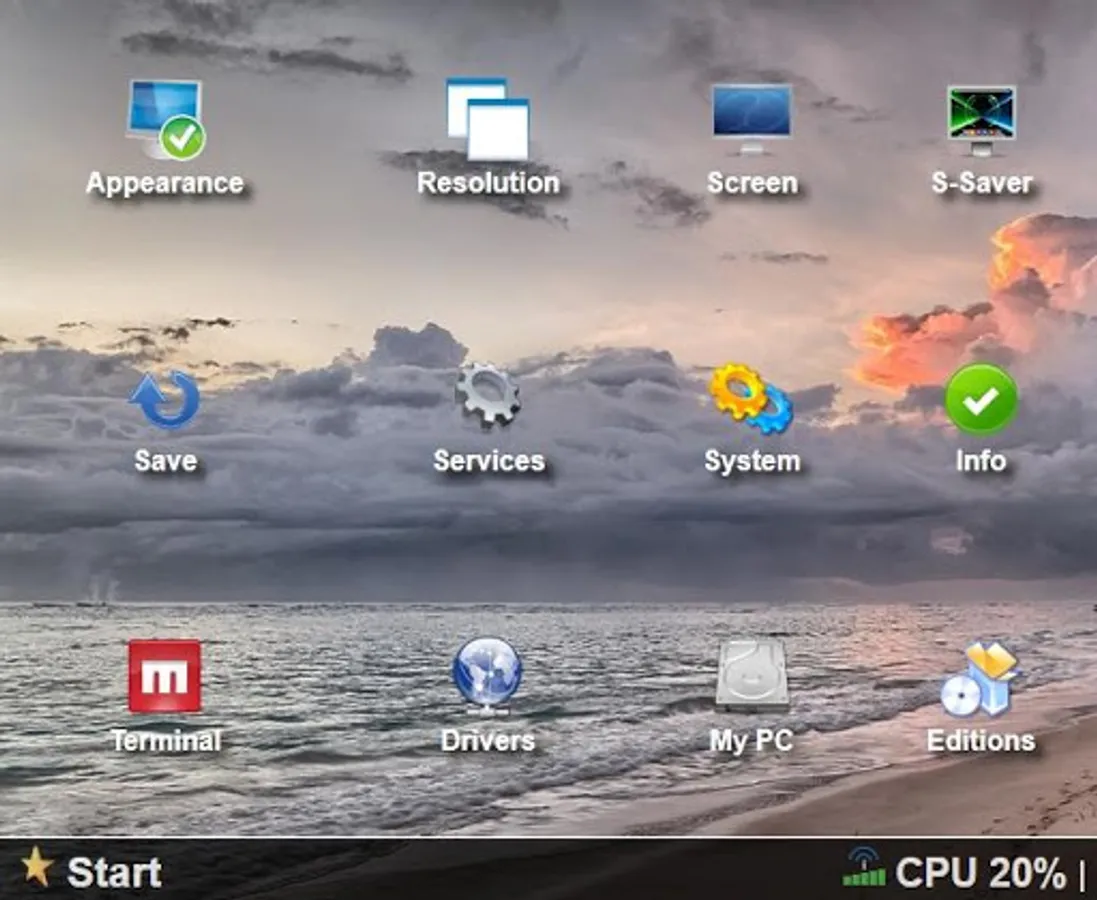The image size is (1097, 900).
Task: Click the network signal icon in taskbar
Action: click(864, 868)
